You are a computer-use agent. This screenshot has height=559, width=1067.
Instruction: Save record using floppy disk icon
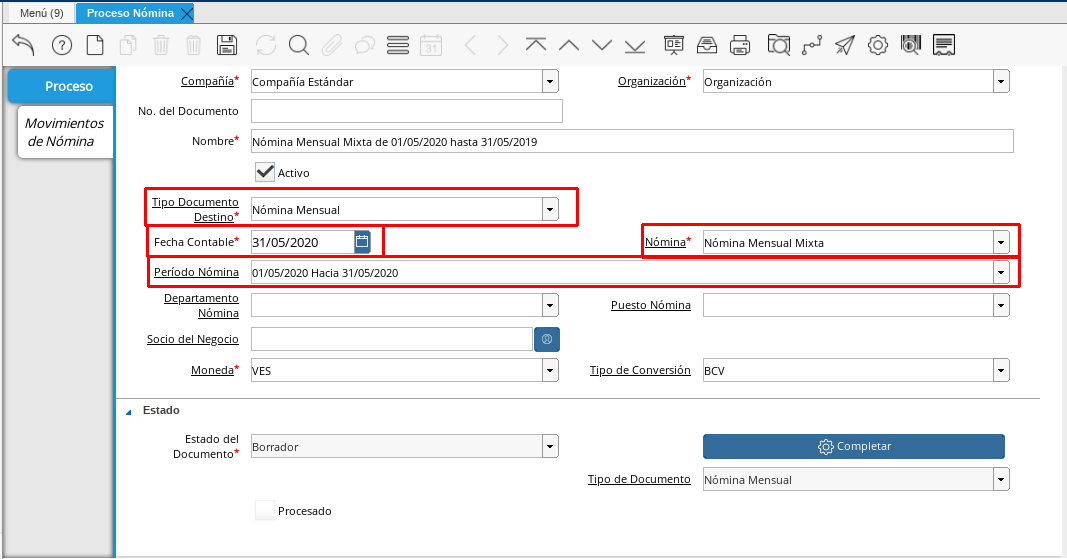coord(227,45)
